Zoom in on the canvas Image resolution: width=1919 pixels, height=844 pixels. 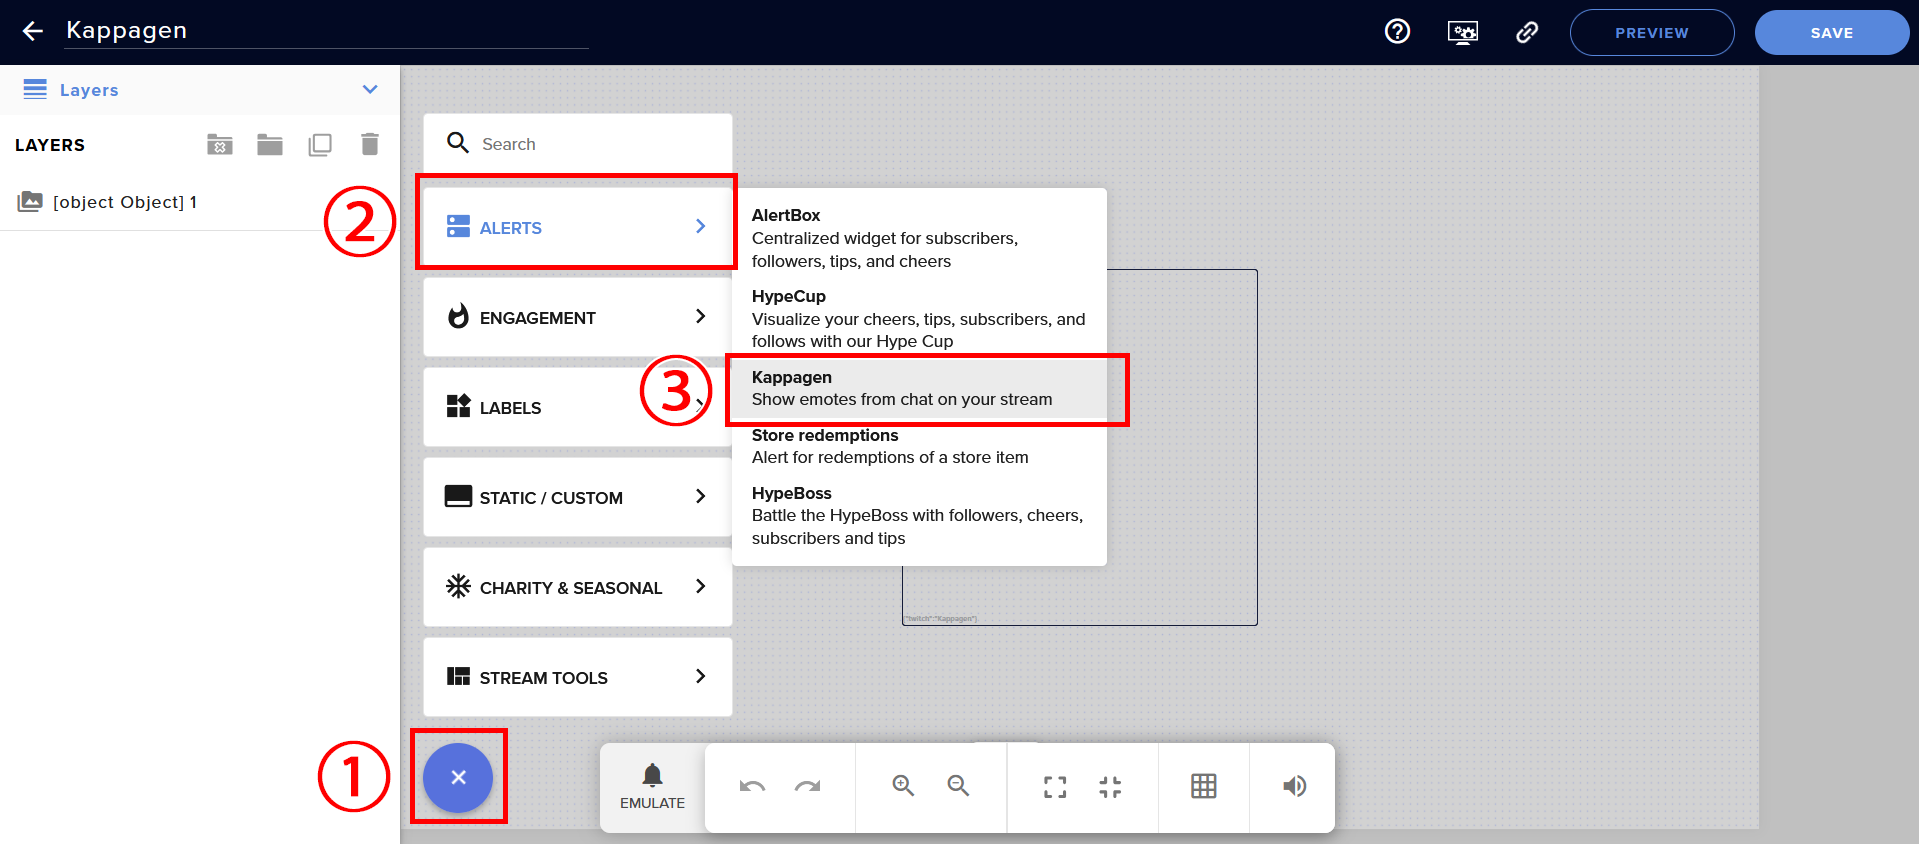pyautogui.click(x=904, y=786)
